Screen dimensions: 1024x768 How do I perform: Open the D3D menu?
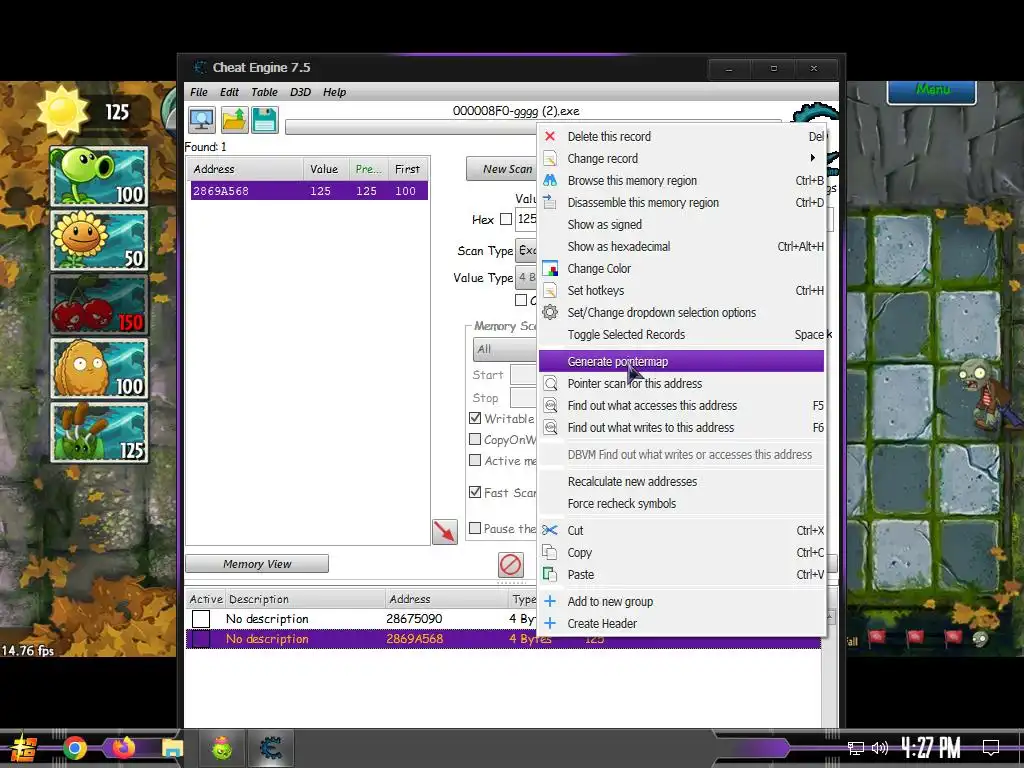[300, 92]
